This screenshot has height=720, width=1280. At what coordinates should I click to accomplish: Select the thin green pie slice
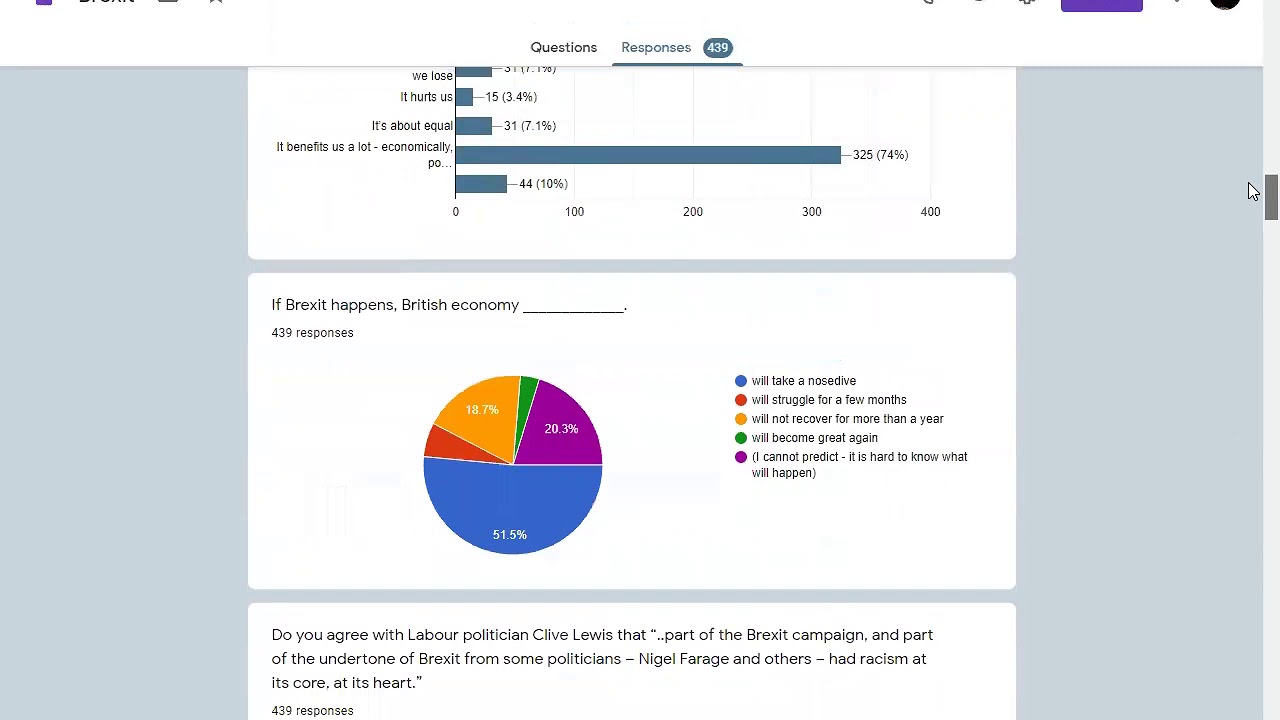point(526,400)
